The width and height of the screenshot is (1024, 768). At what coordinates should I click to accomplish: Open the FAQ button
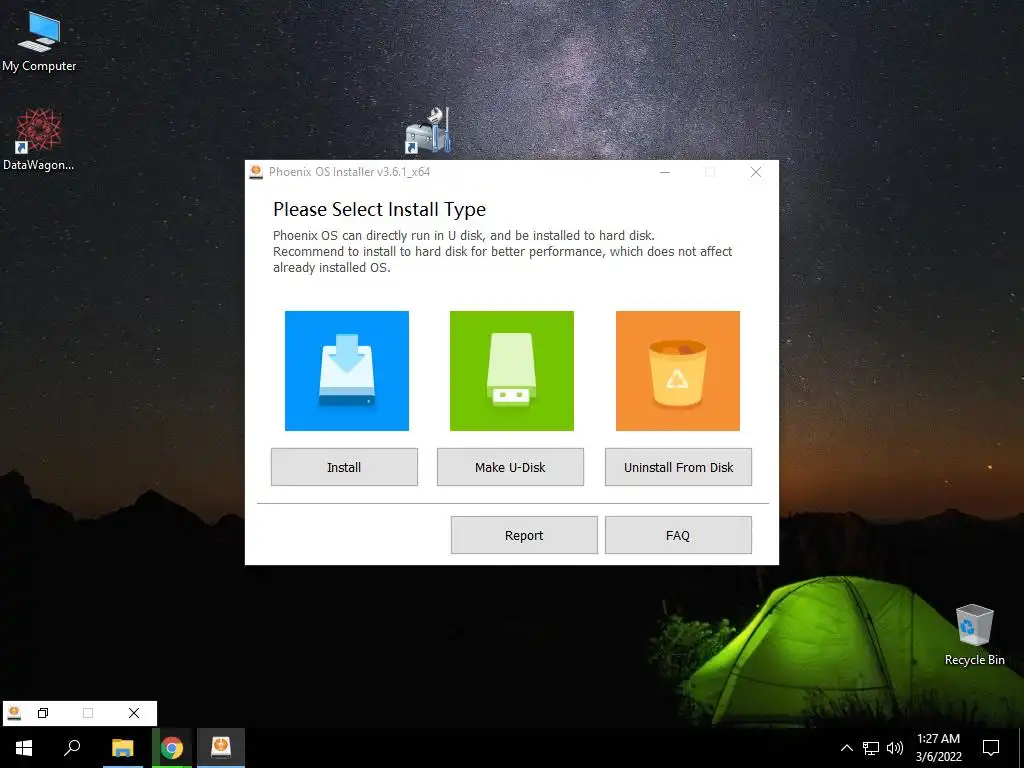[x=678, y=535]
